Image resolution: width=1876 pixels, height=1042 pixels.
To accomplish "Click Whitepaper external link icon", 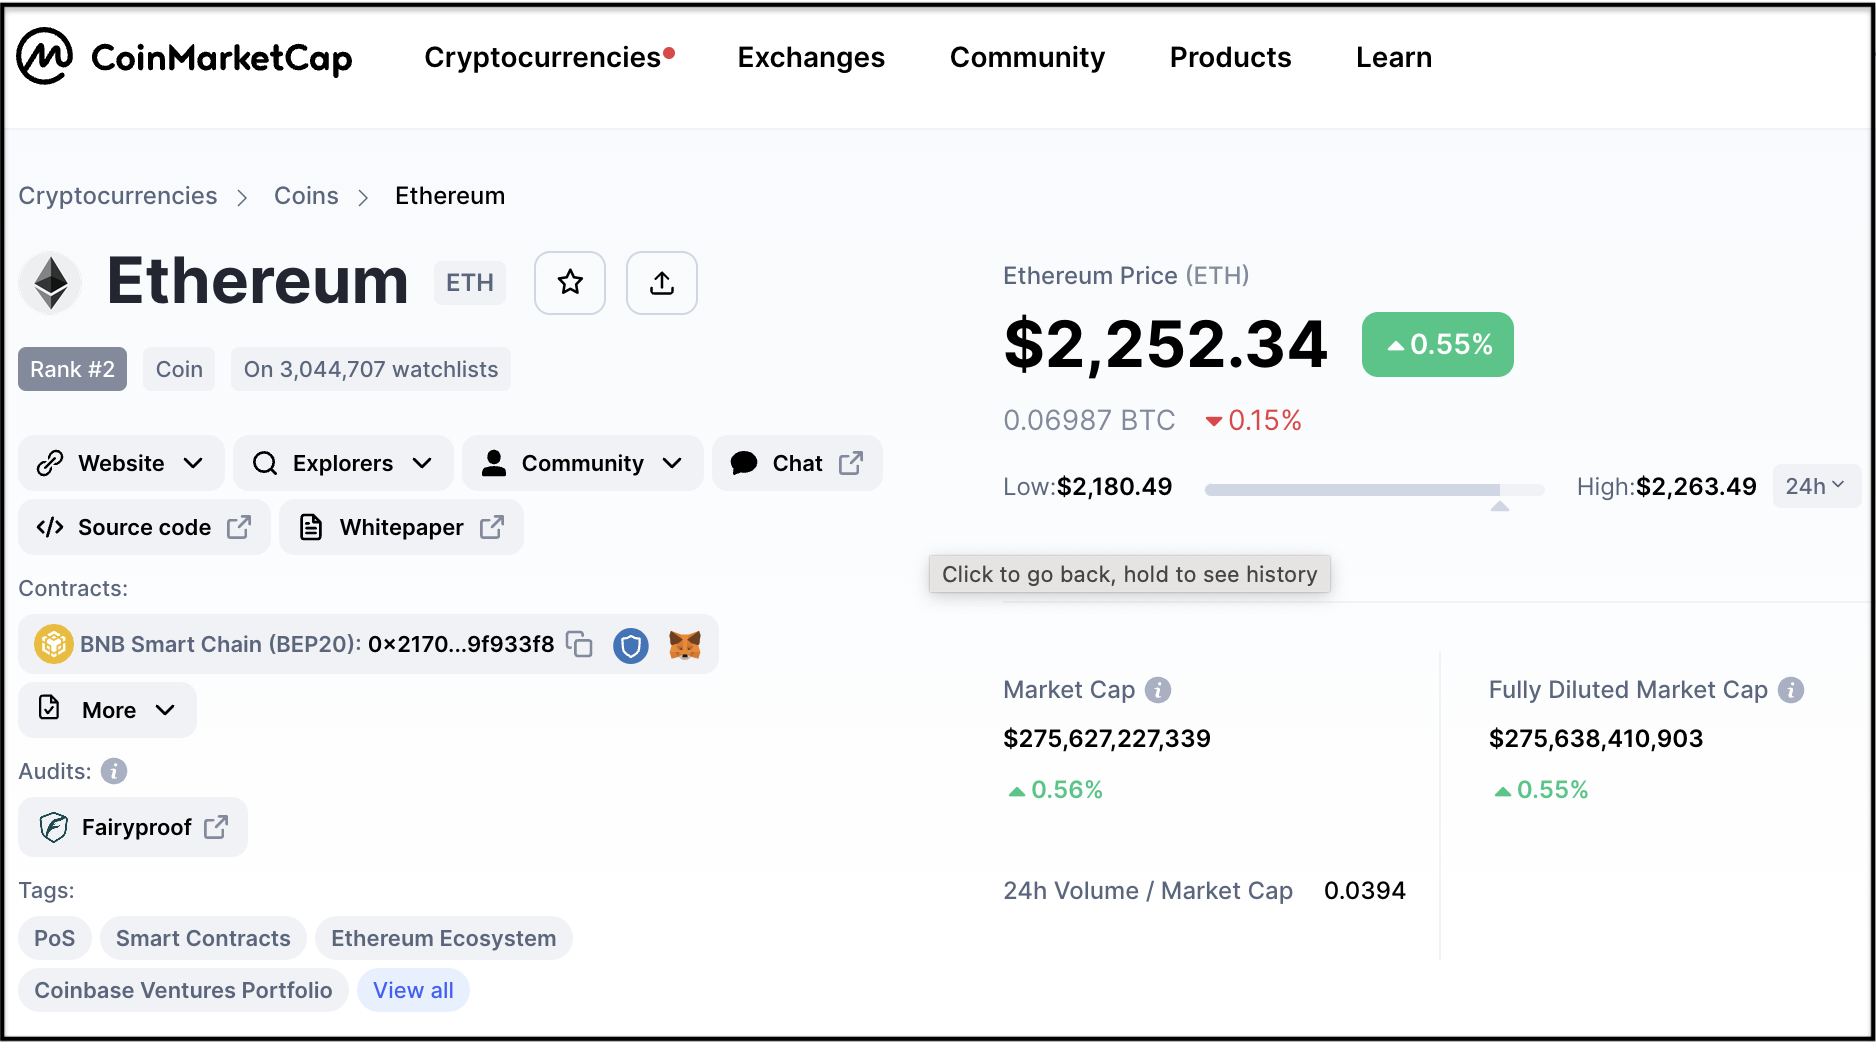I will [492, 527].
